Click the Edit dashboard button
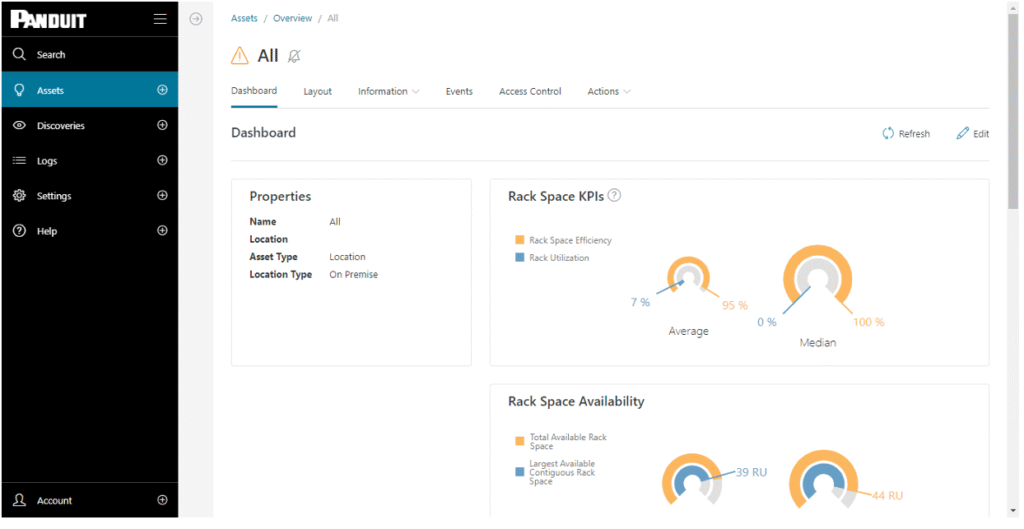The height and width of the screenshot is (529, 1024). coord(972,134)
